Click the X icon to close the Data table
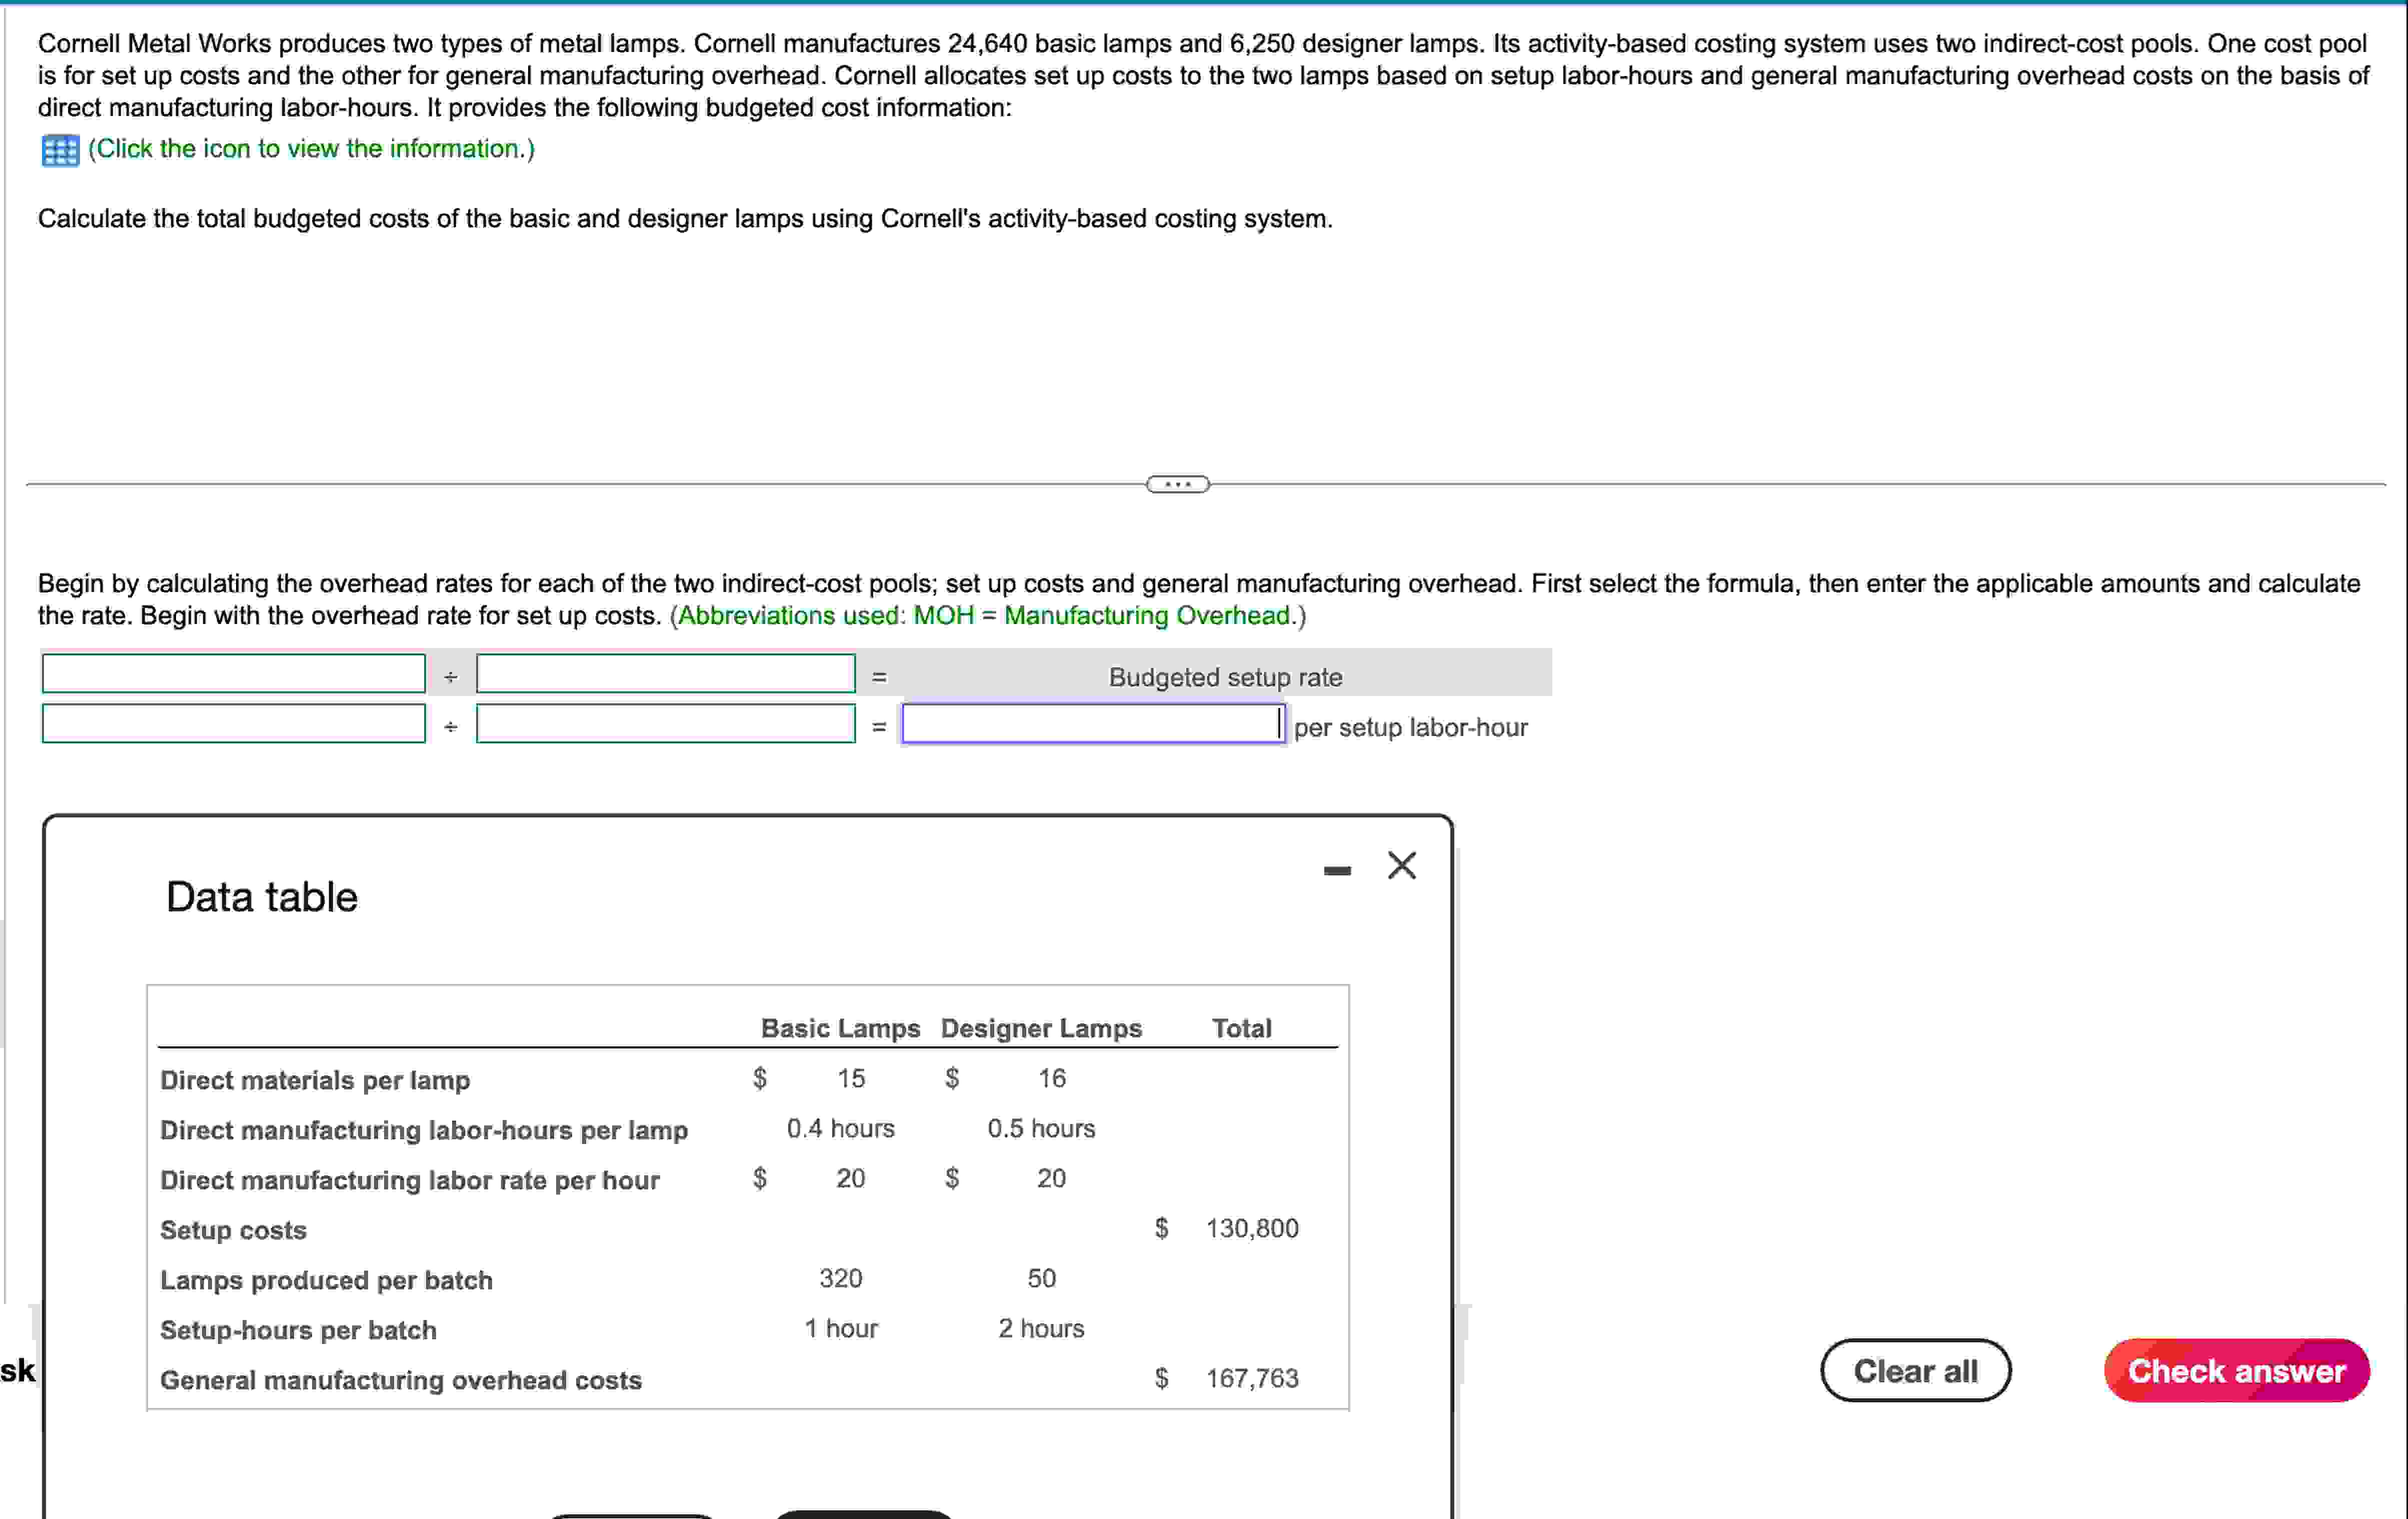 tap(1402, 865)
